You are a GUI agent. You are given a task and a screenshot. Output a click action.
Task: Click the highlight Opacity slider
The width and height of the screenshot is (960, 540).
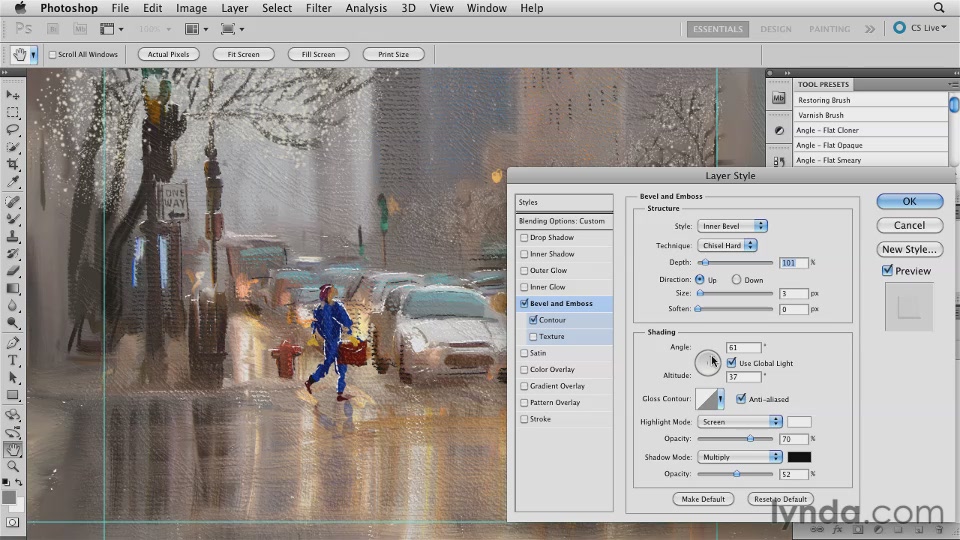(x=735, y=438)
